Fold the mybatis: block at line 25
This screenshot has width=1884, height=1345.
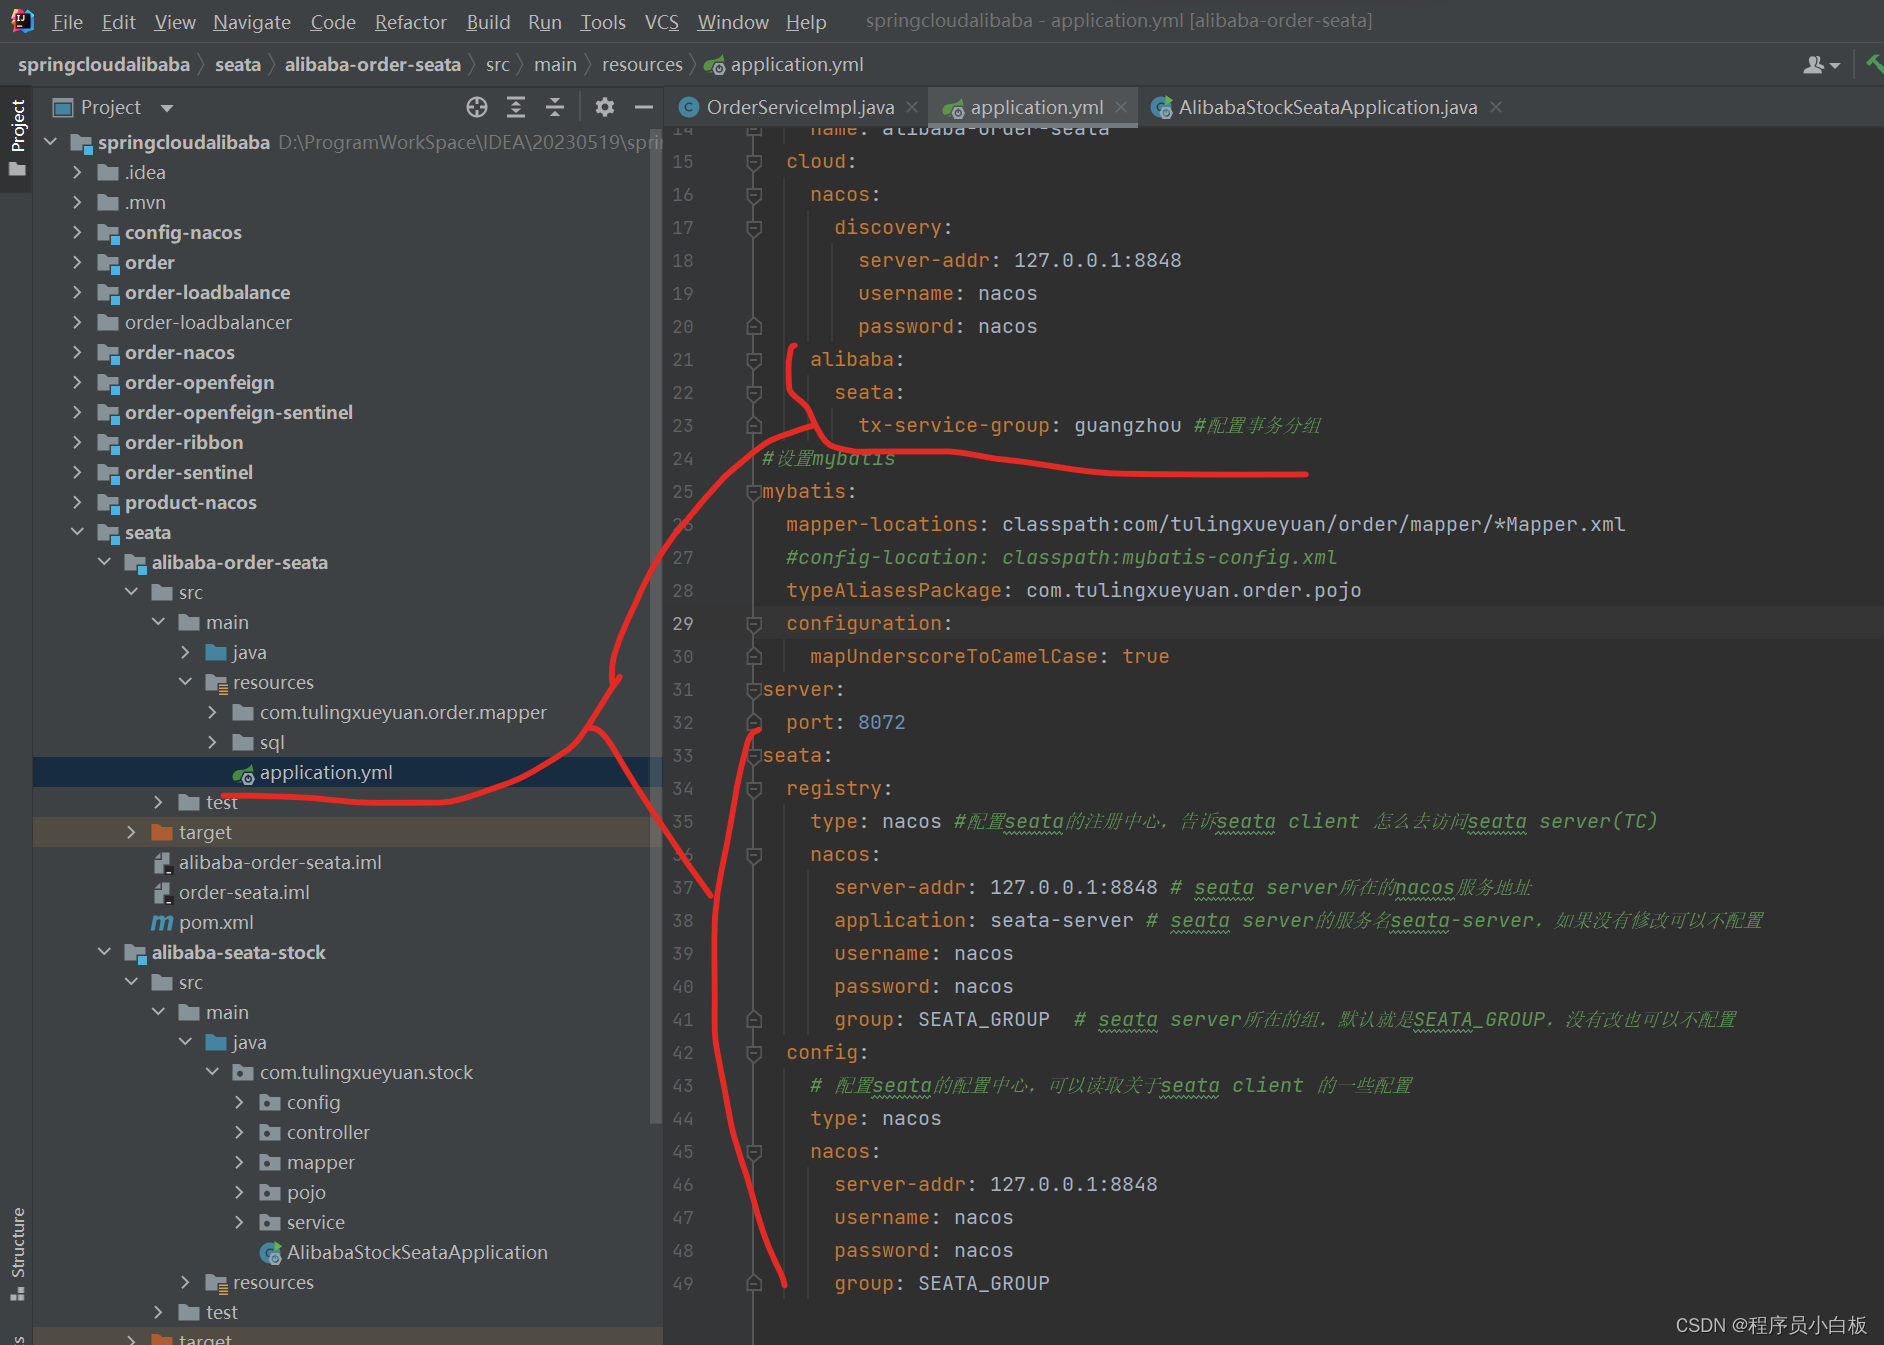754,492
